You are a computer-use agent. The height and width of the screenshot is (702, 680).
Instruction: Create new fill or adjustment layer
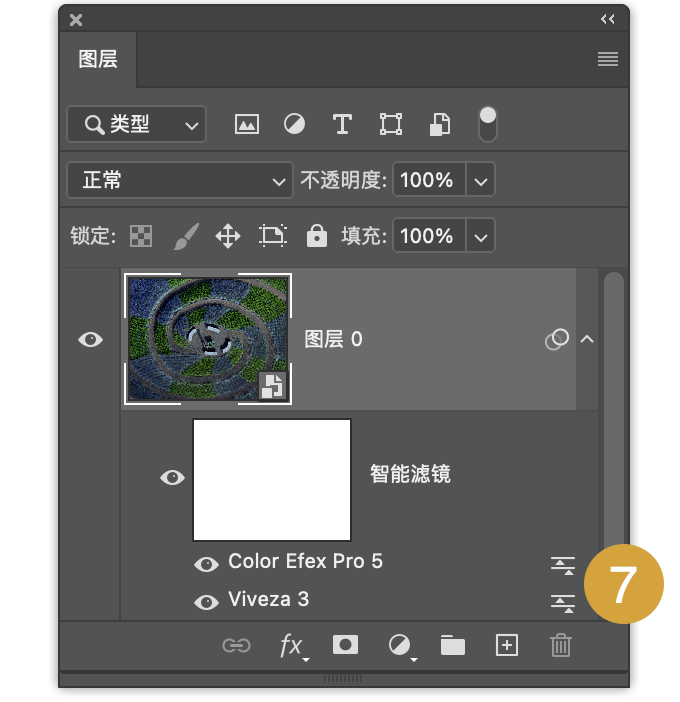402,646
